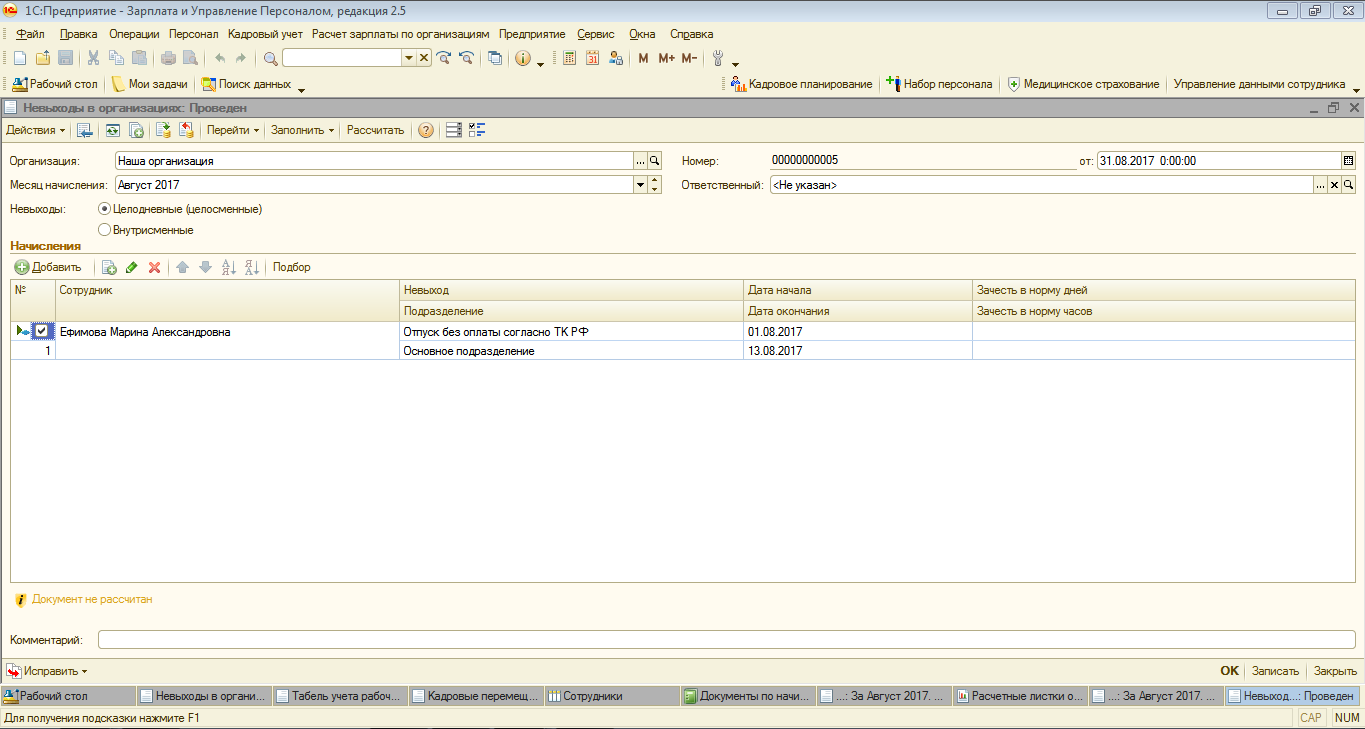Image resolution: width=1365 pixels, height=729 pixels.
Task: Open the Заполнить dropdown menu
Action: coord(302,130)
